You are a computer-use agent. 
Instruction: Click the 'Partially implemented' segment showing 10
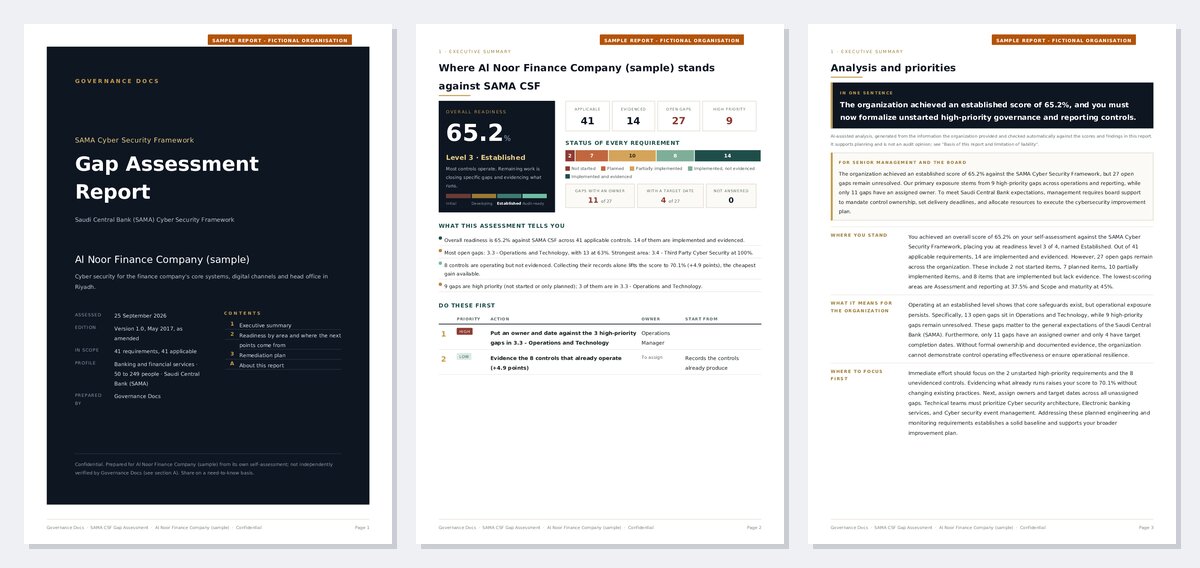point(633,156)
